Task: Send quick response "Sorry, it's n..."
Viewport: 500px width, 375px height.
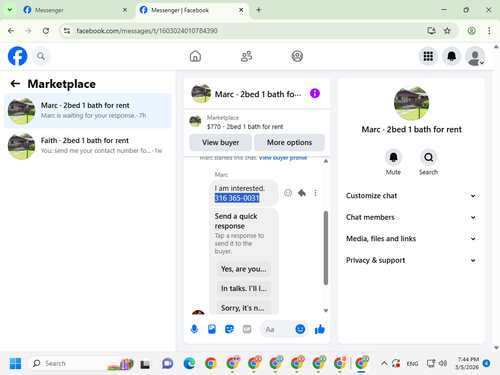Action: pyautogui.click(x=244, y=308)
